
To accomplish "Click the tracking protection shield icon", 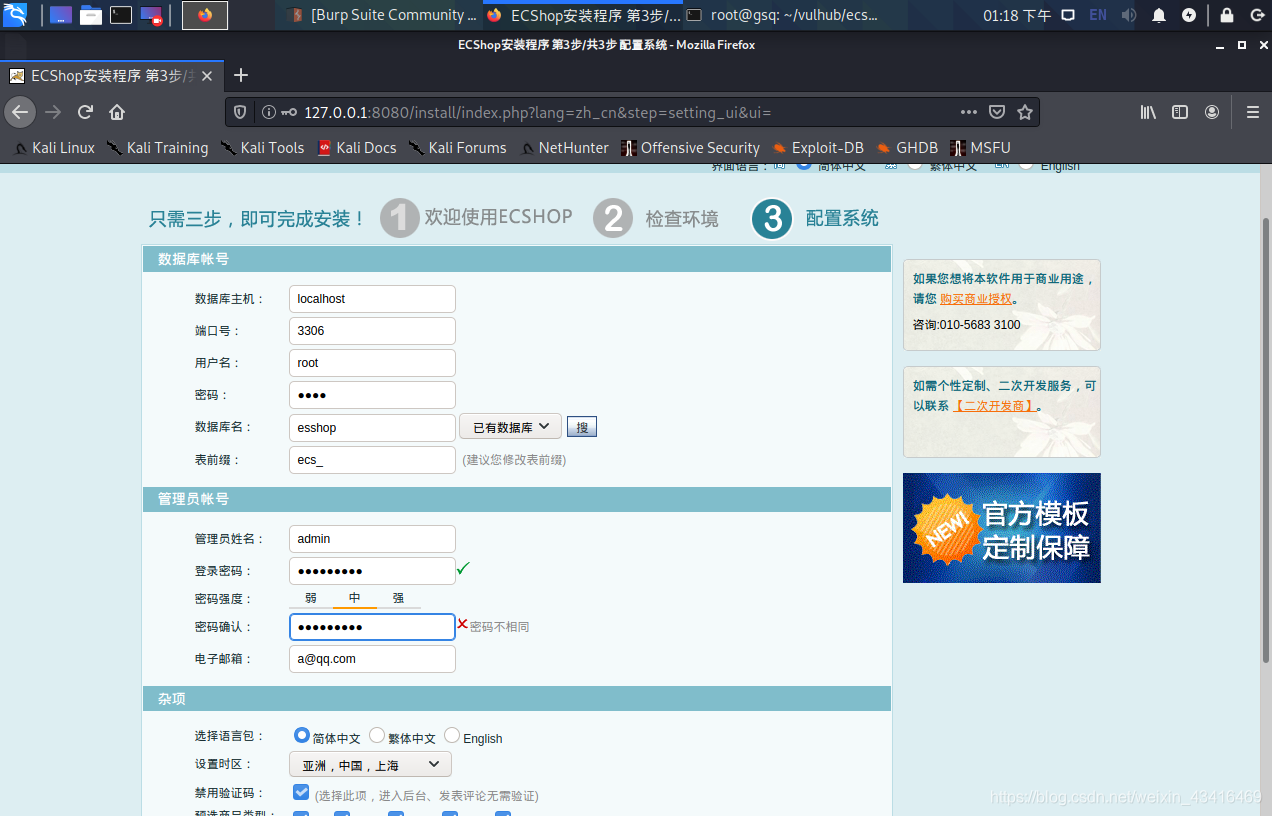I will 240,112.
